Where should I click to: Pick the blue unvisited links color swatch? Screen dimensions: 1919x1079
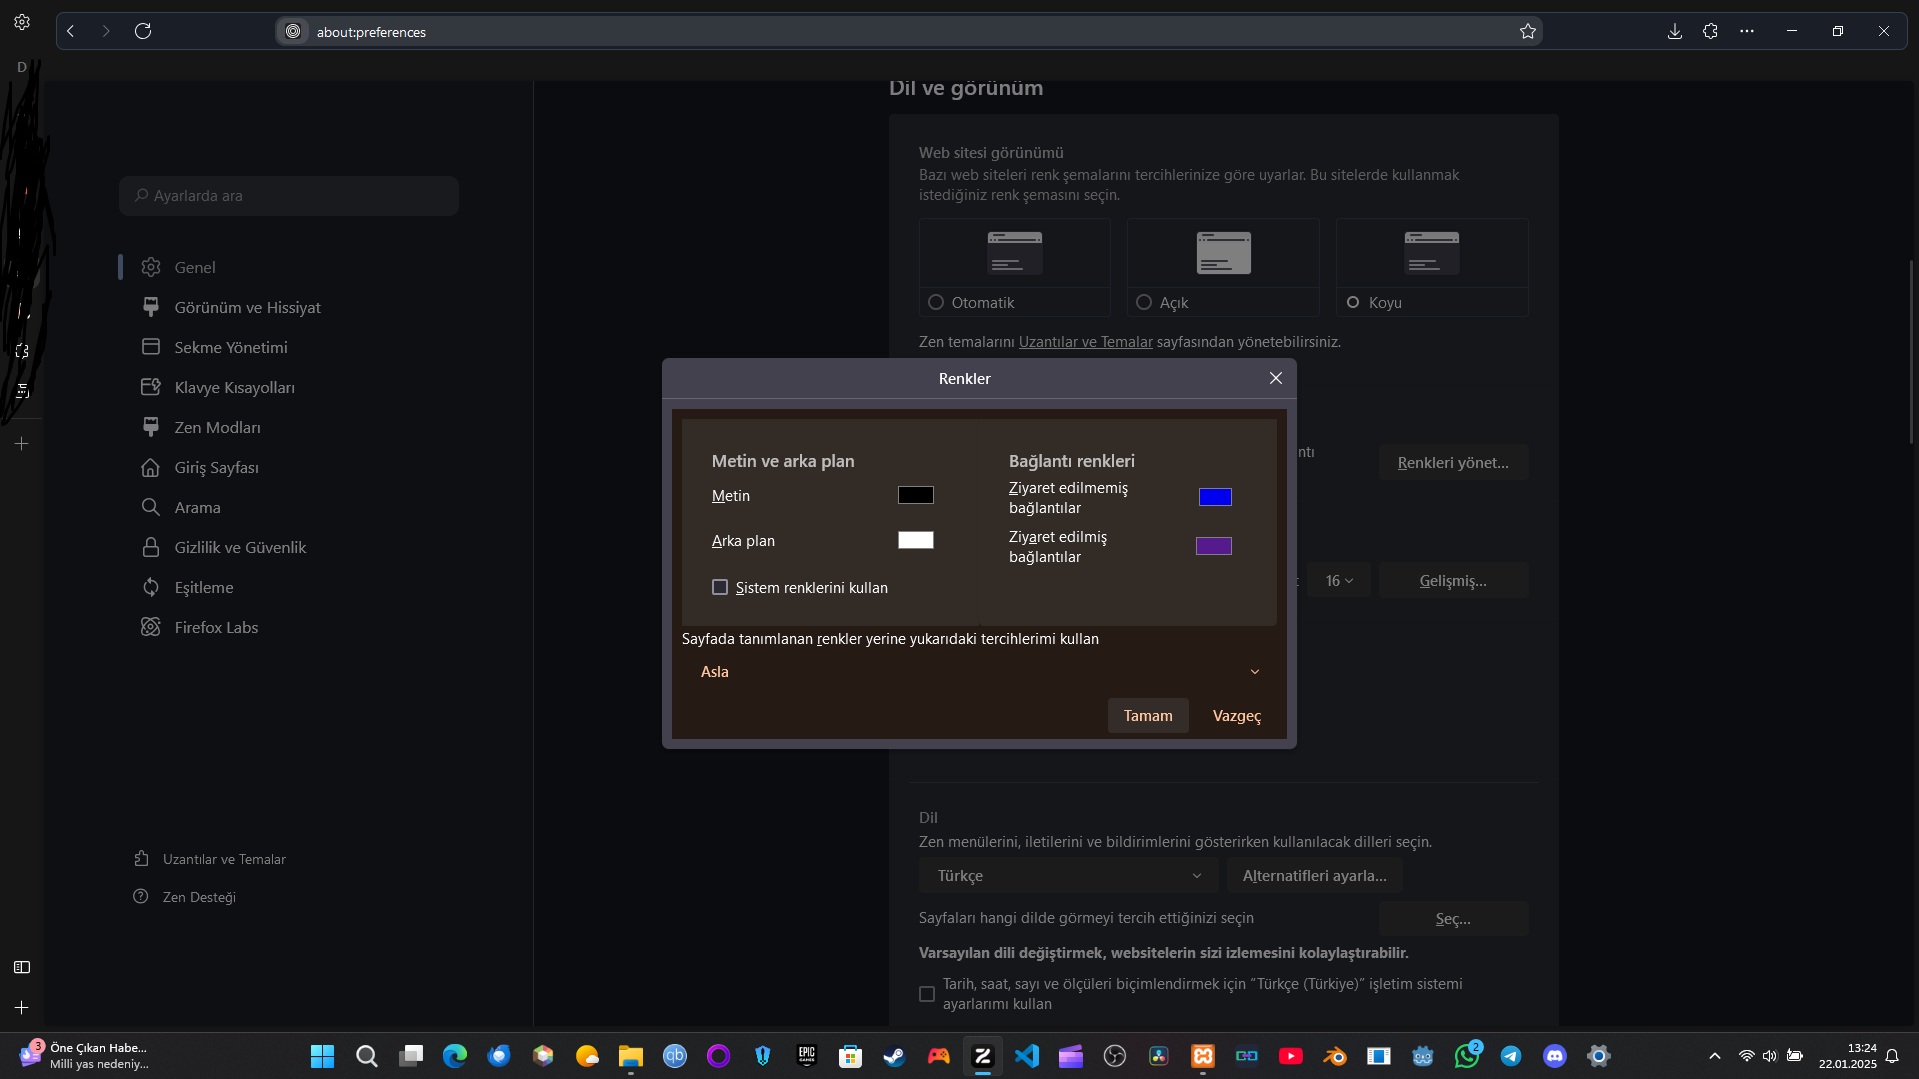tap(1215, 497)
